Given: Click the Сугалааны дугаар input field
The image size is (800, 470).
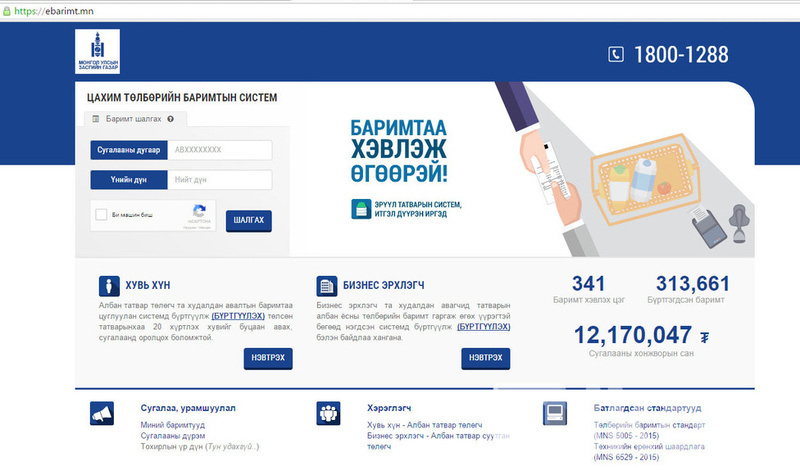Looking at the screenshot, I should [x=220, y=150].
